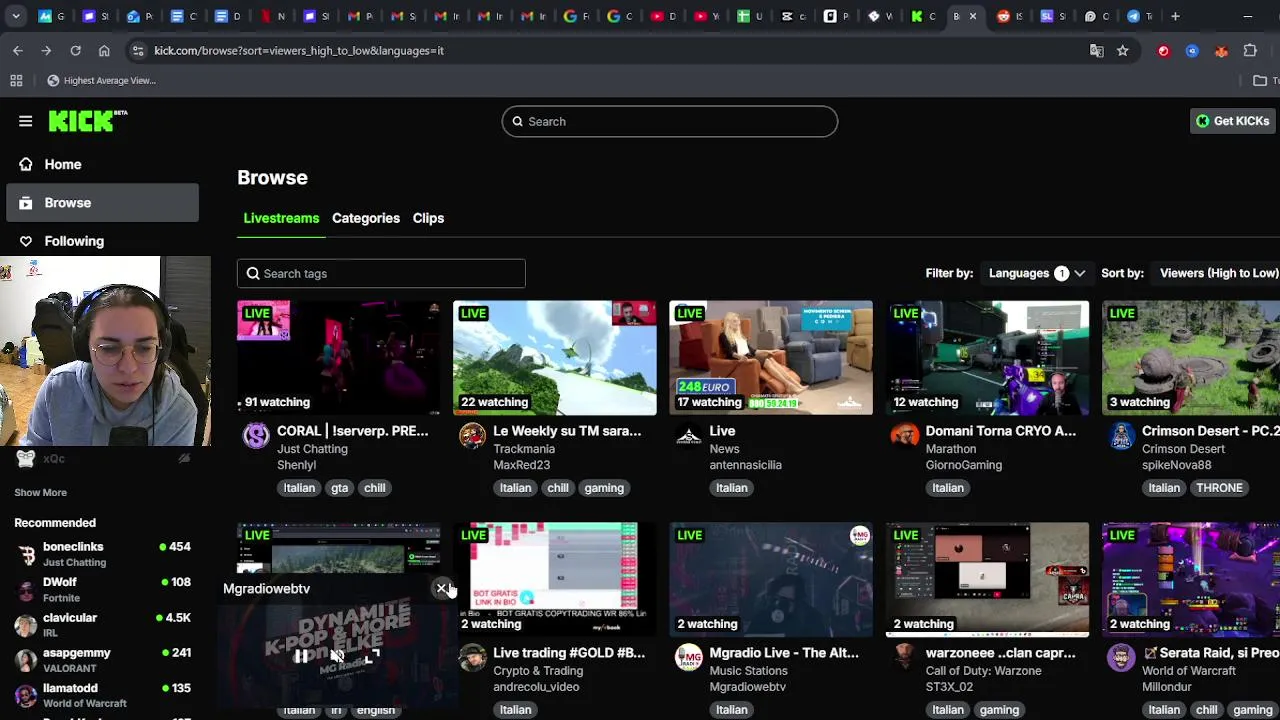Image resolution: width=1280 pixels, height=720 pixels.
Task: Switch to the Clips tab
Action: point(428,218)
